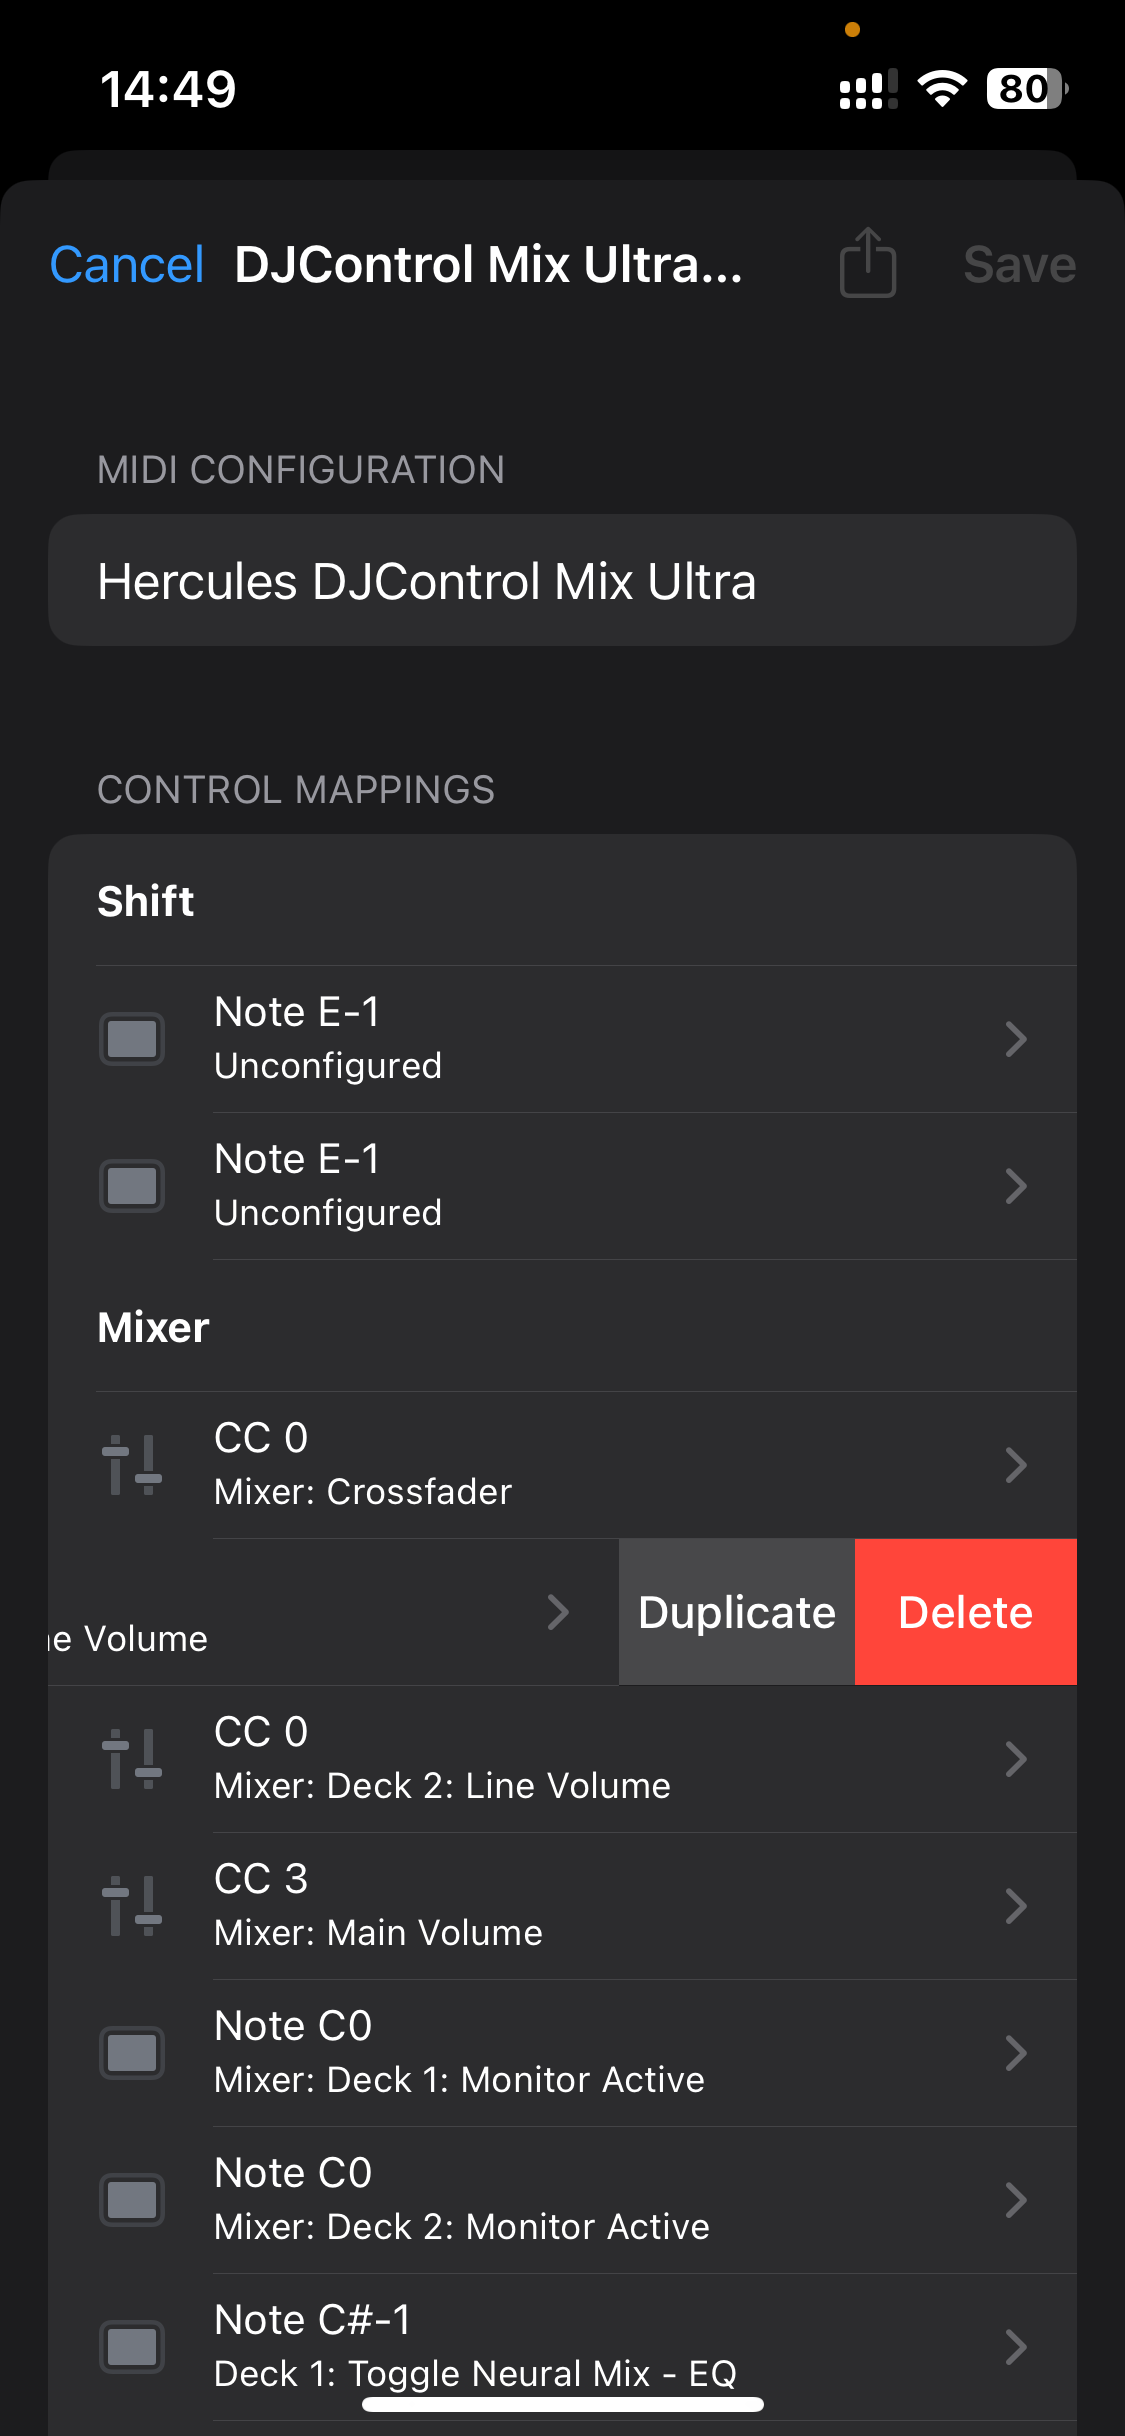Tap the pad icon beside Deck 2 Monitor Active
1125x2436 pixels.
132,2200
